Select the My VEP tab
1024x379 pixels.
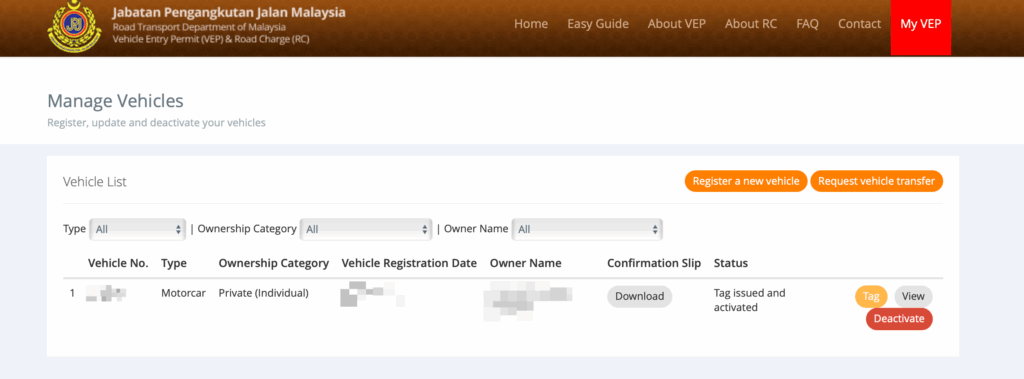point(921,27)
